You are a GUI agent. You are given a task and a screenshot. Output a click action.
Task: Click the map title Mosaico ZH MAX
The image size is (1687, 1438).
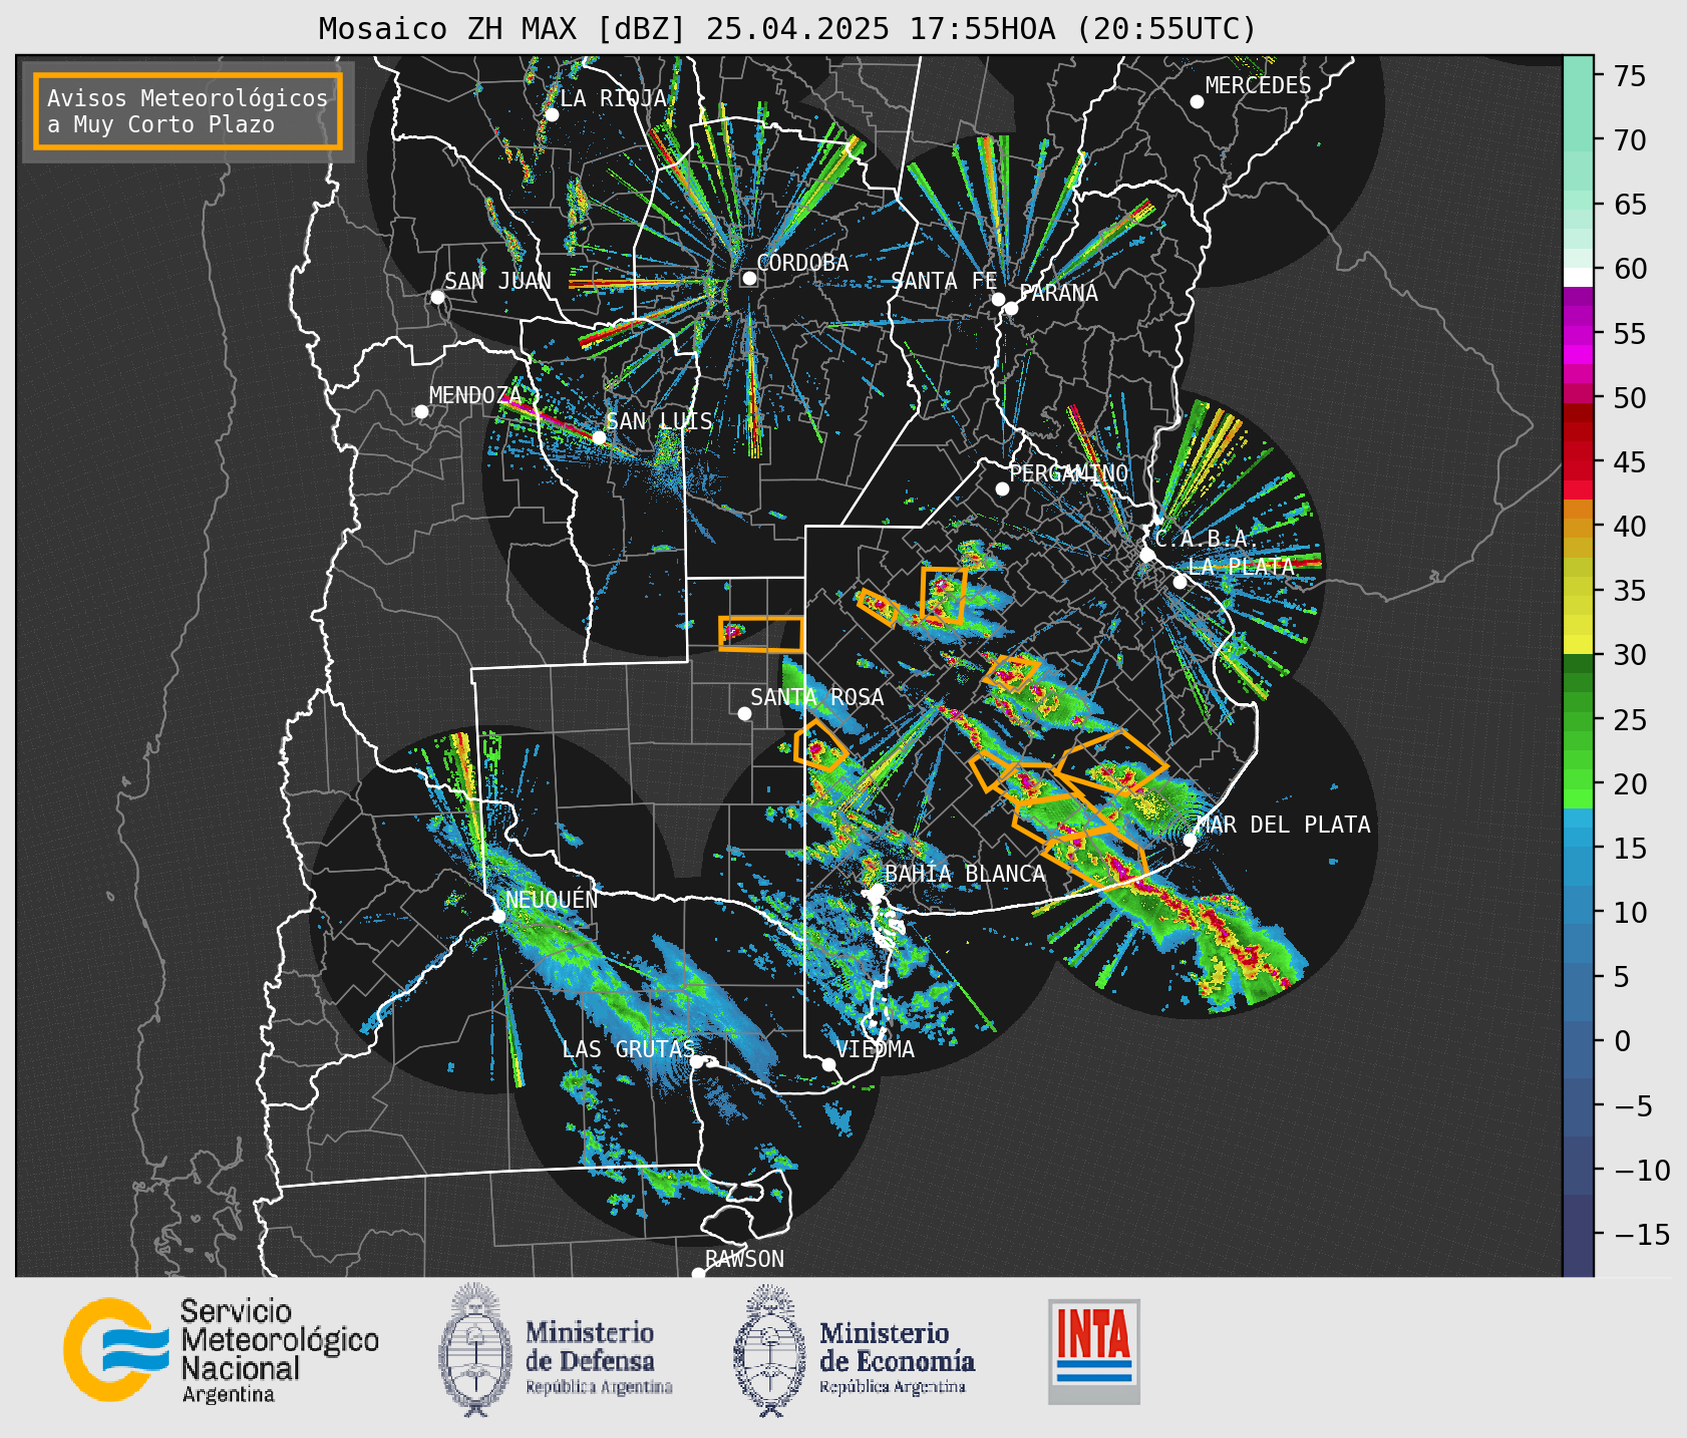pyautogui.click(x=787, y=28)
